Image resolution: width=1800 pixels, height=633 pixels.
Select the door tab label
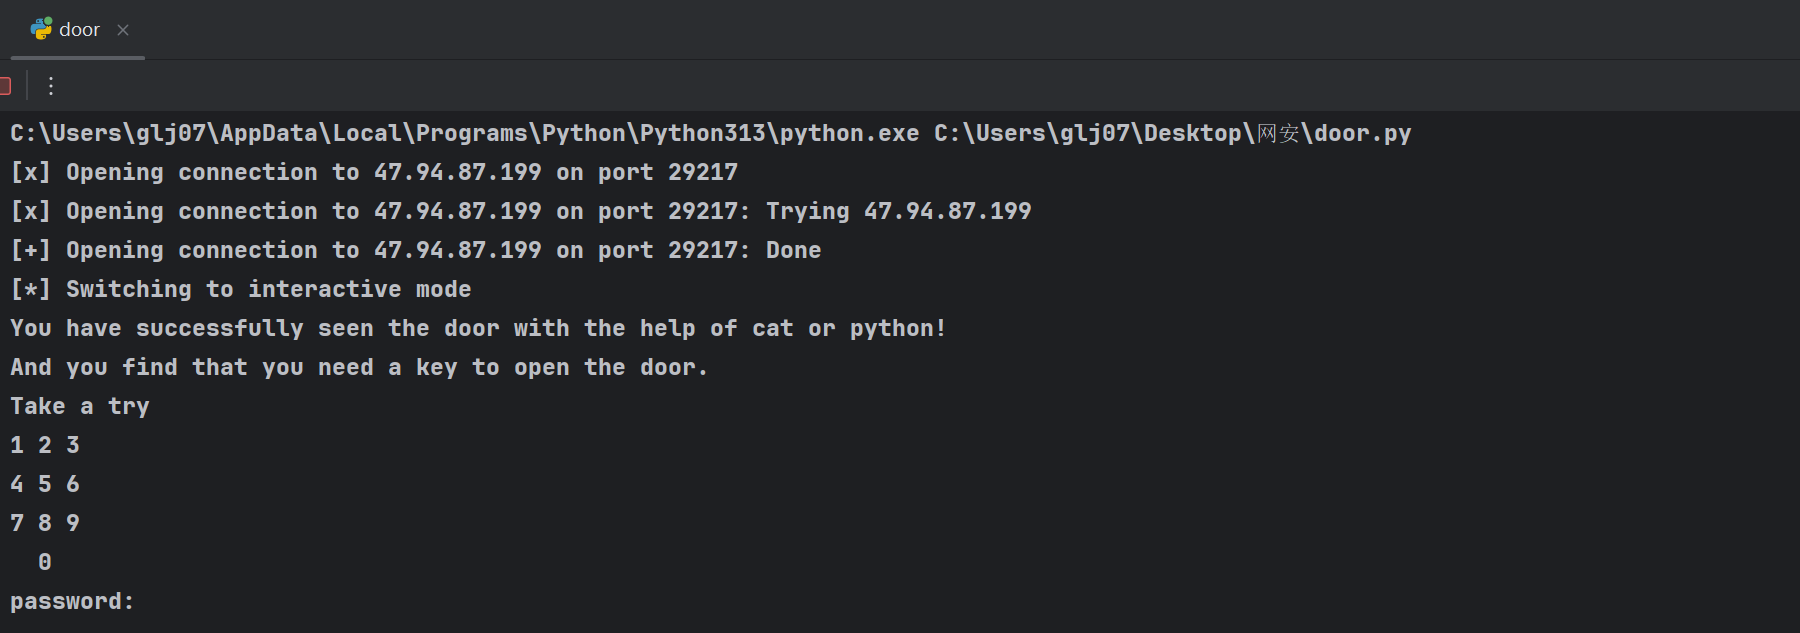(79, 30)
